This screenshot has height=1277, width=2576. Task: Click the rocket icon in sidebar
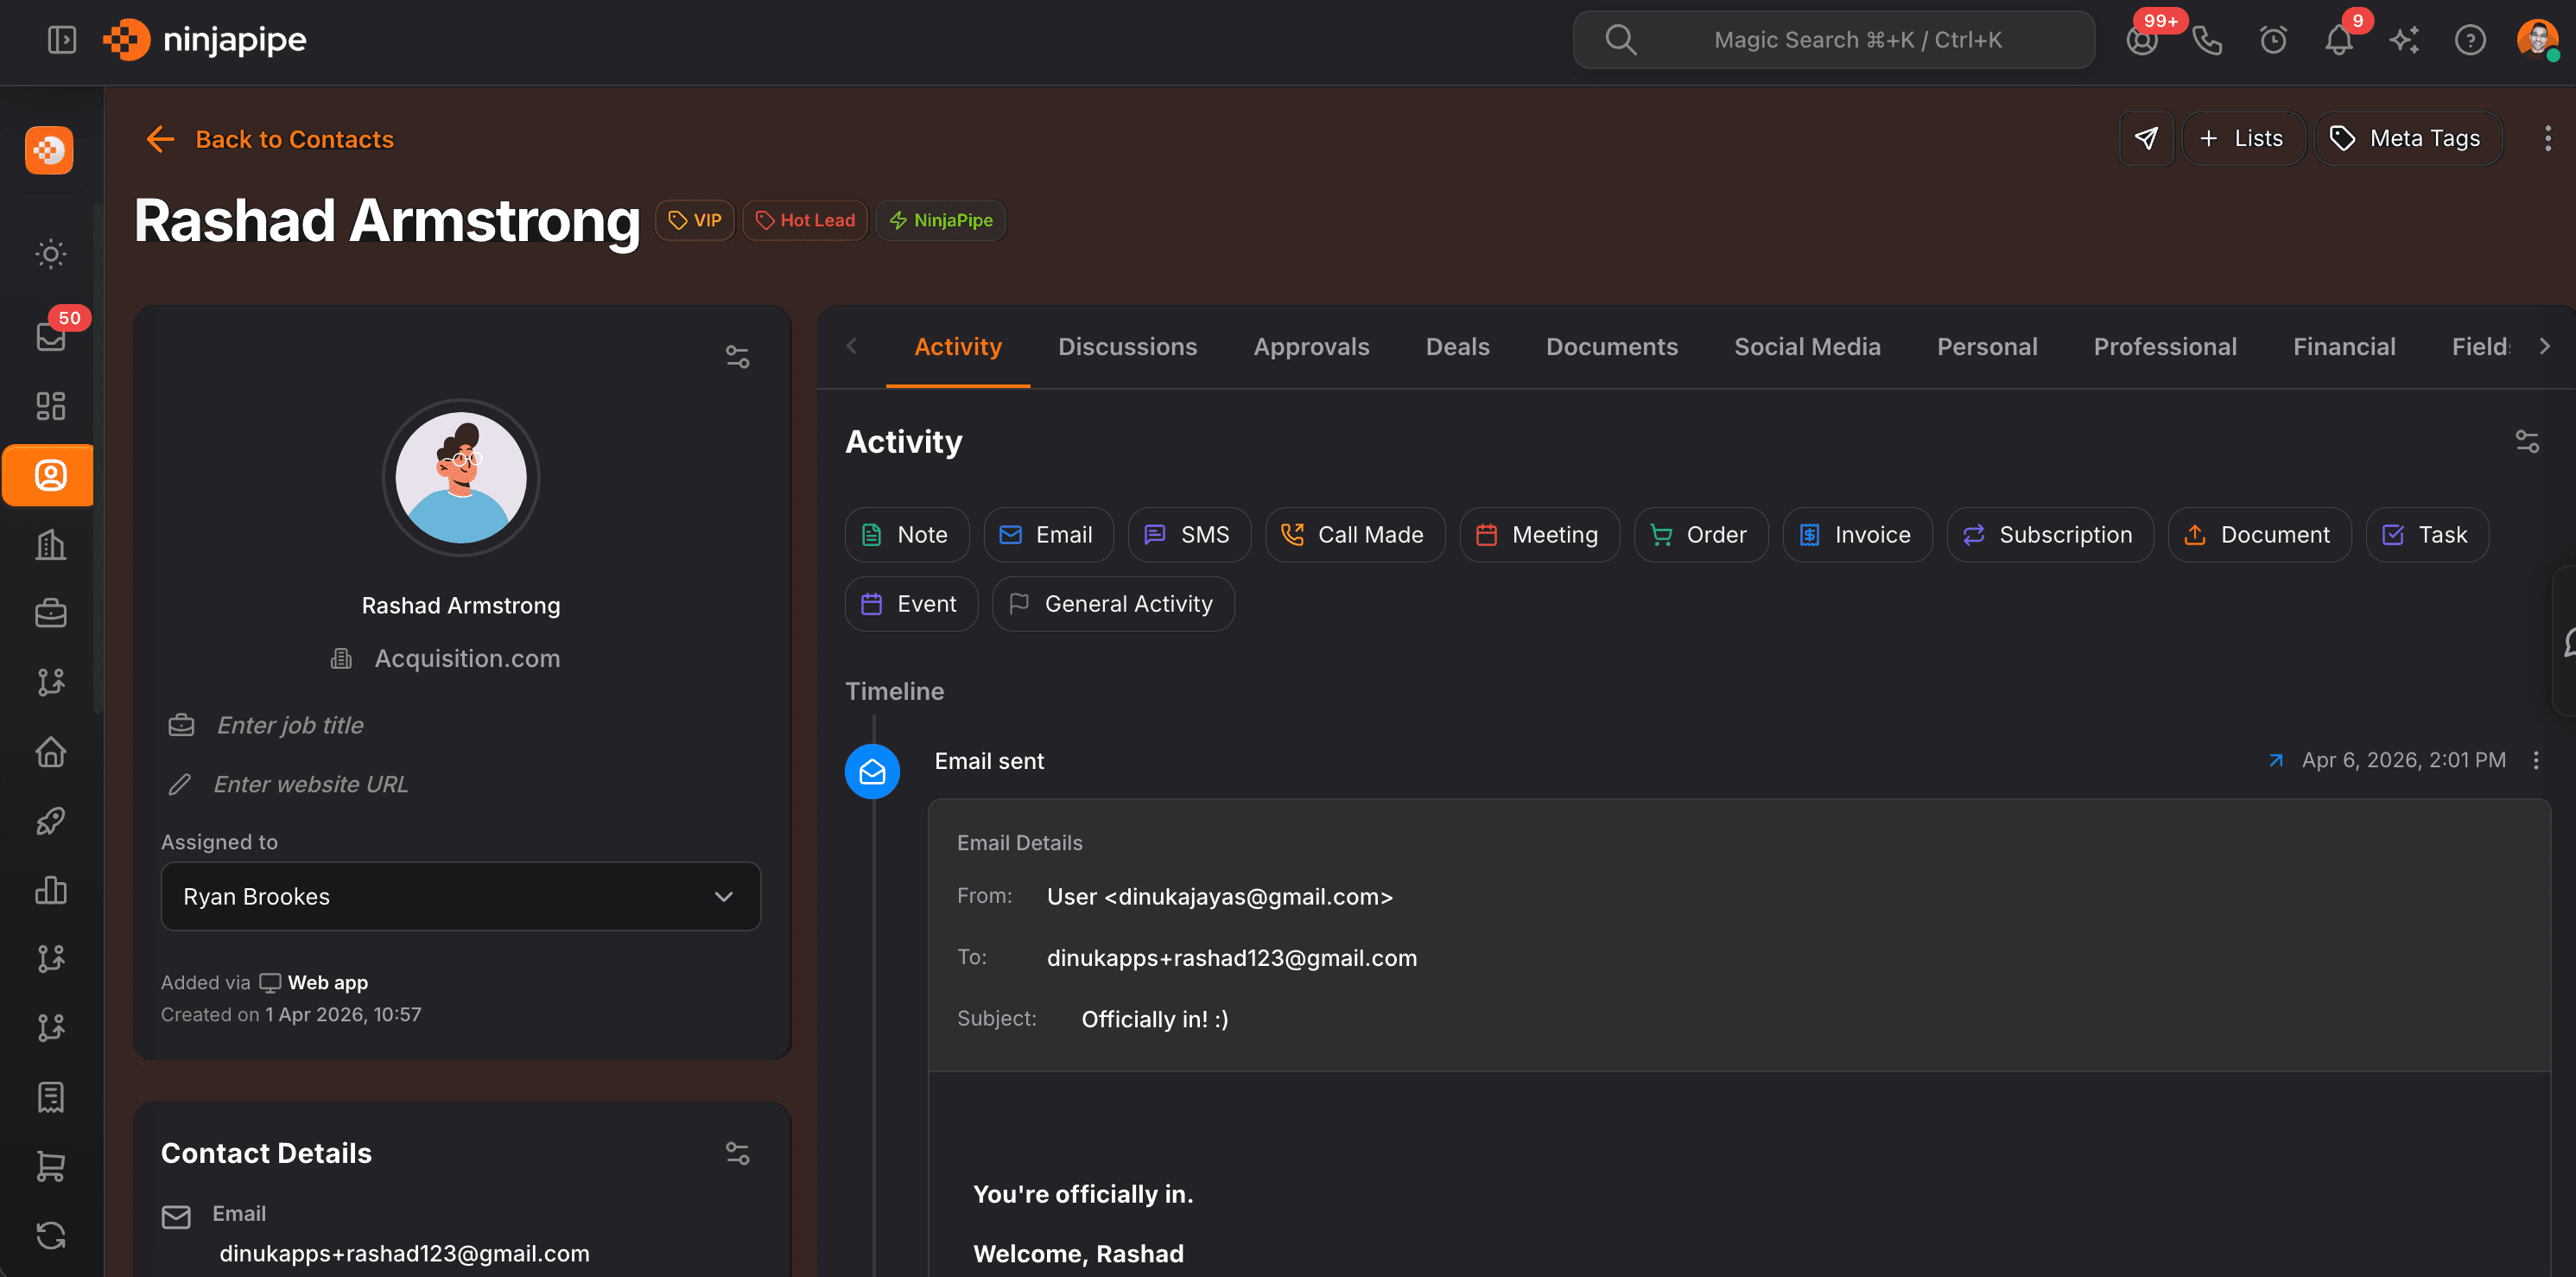tap(51, 821)
